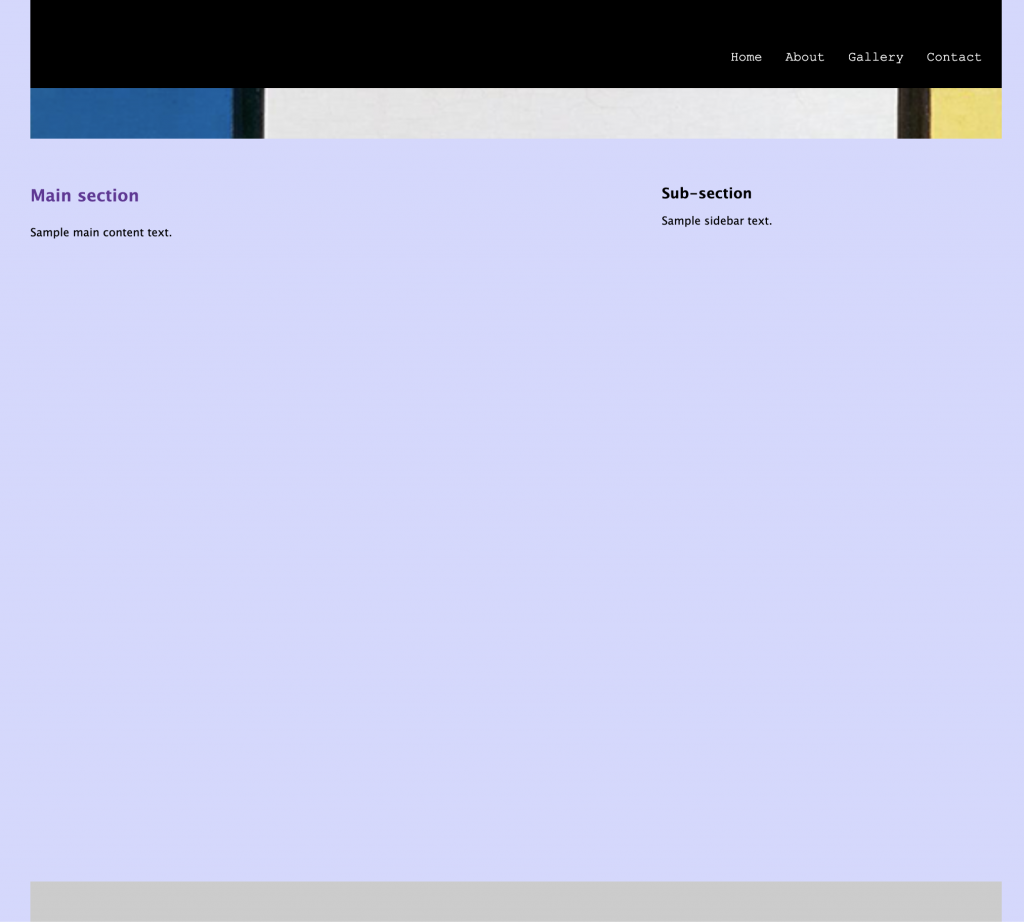Click the black stripe beside the blue banner area
The image size is (1024, 922).
249,114
